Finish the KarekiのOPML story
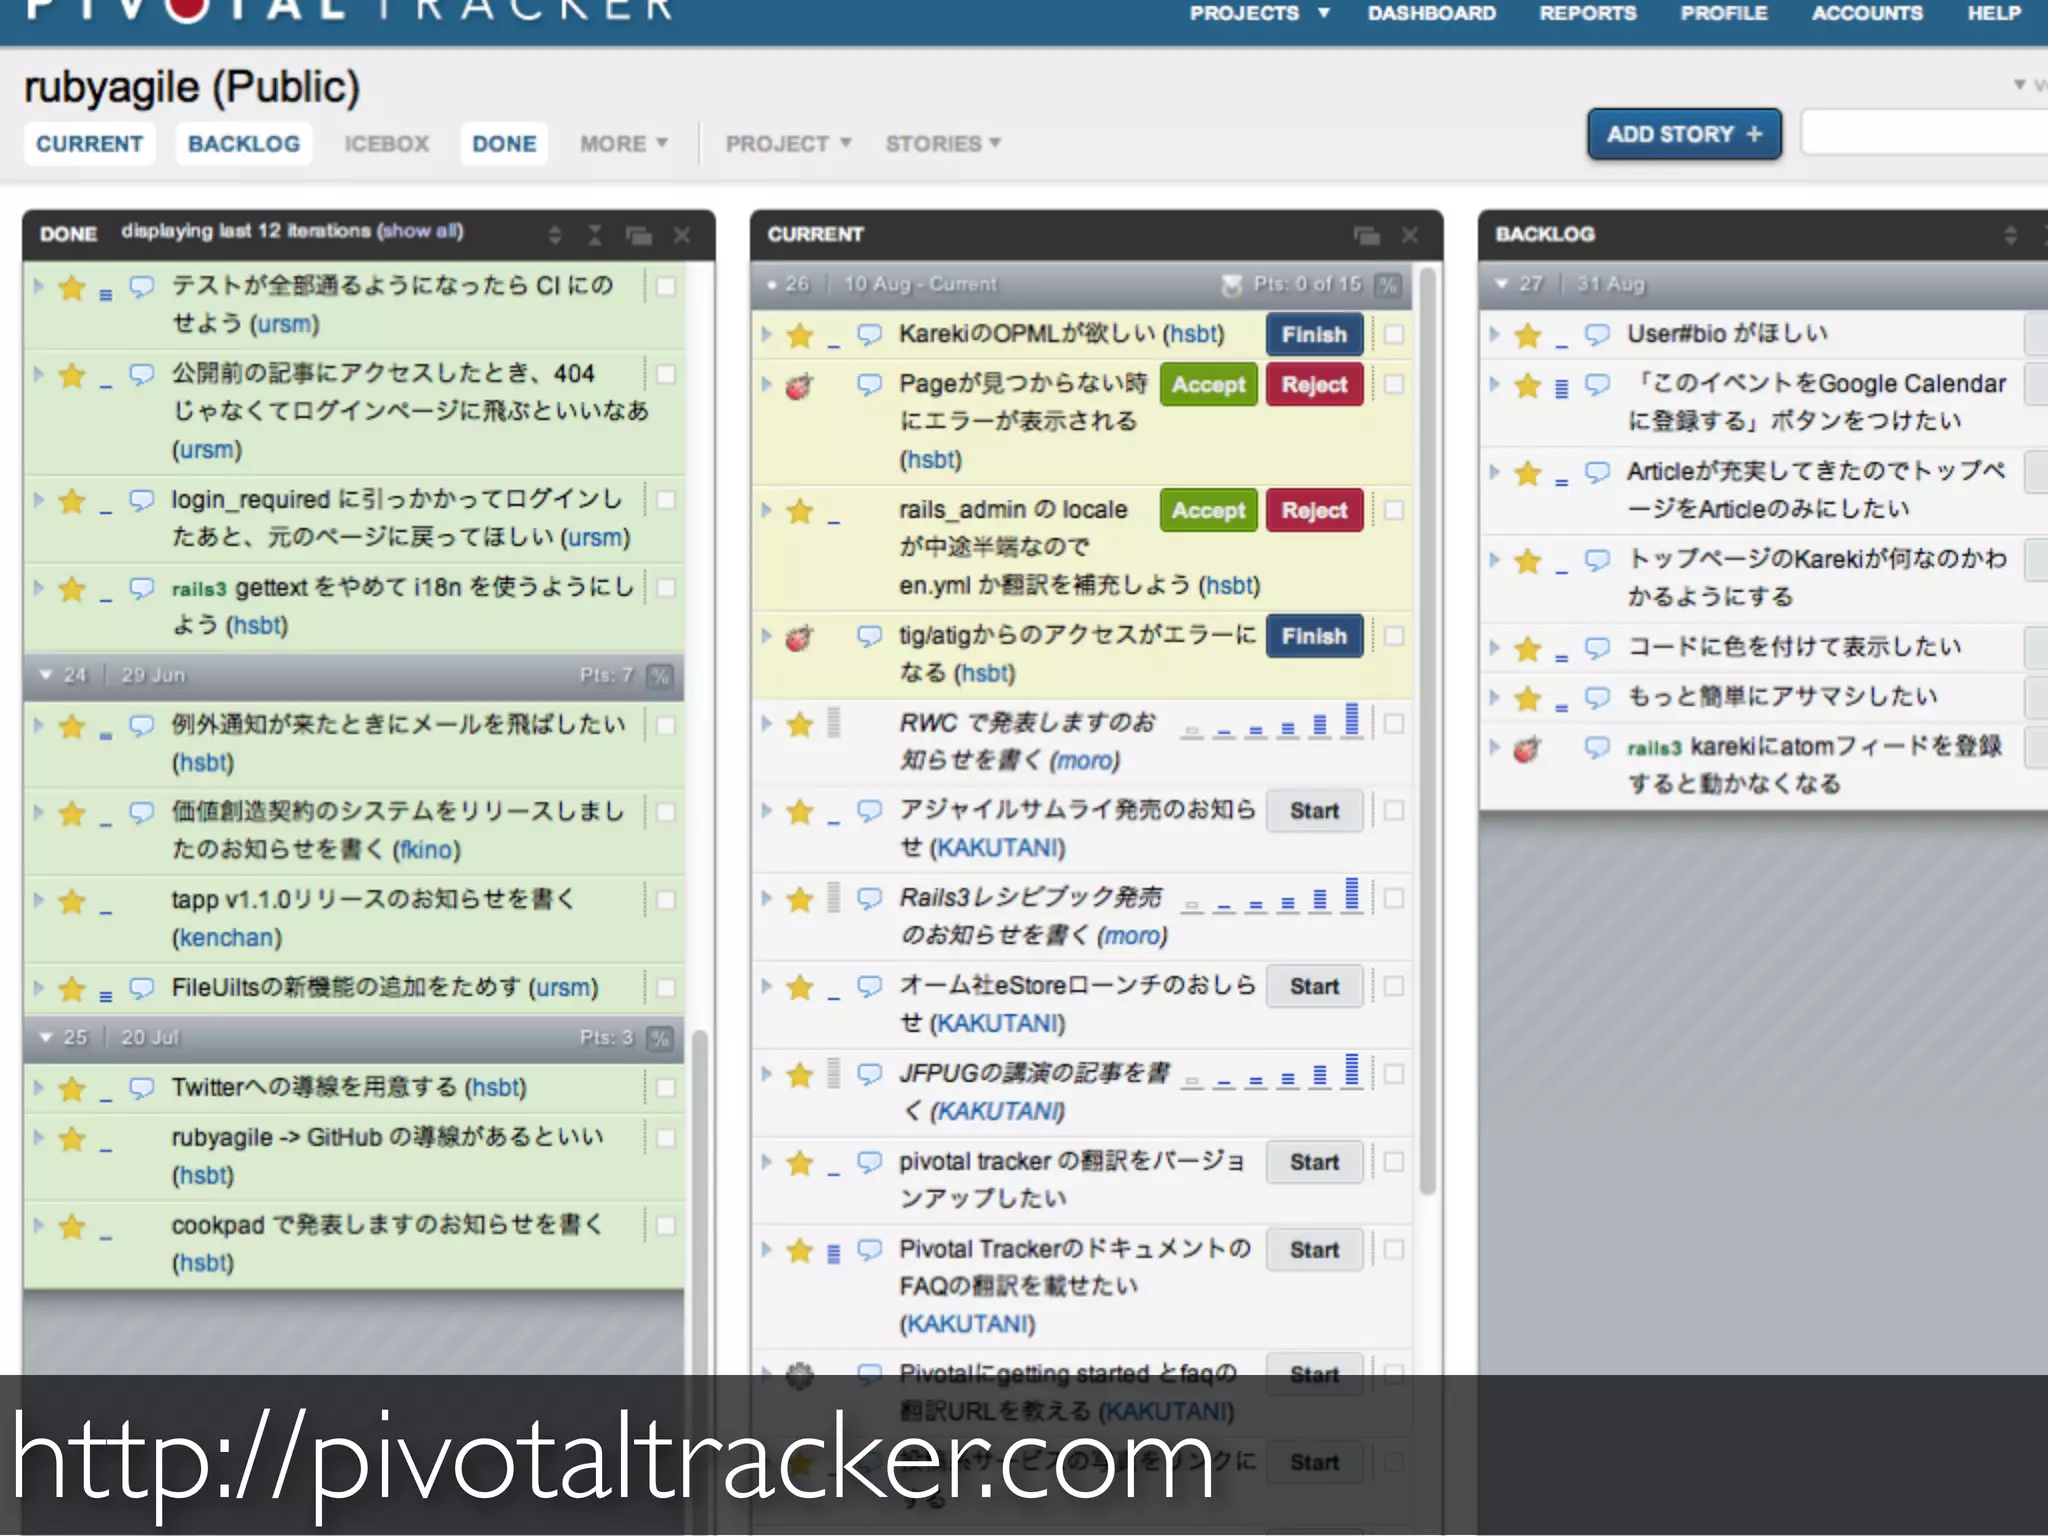This screenshot has height=1536, width=2048. [1314, 335]
